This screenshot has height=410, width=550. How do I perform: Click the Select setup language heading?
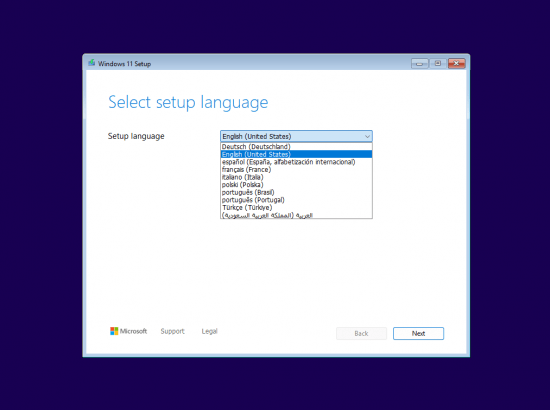pos(188,102)
